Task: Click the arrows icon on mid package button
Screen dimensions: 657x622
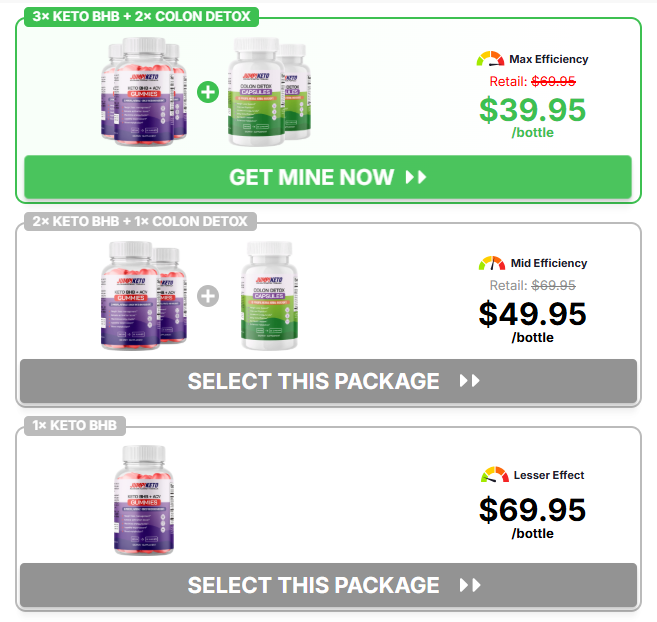Action: pyautogui.click(x=469, y=381)
